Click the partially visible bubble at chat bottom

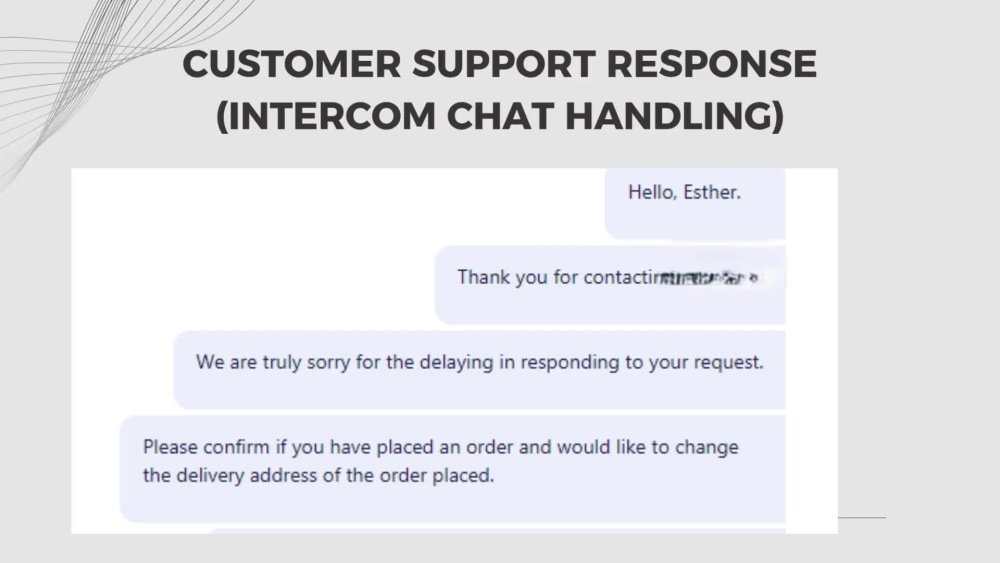[497, 530]
